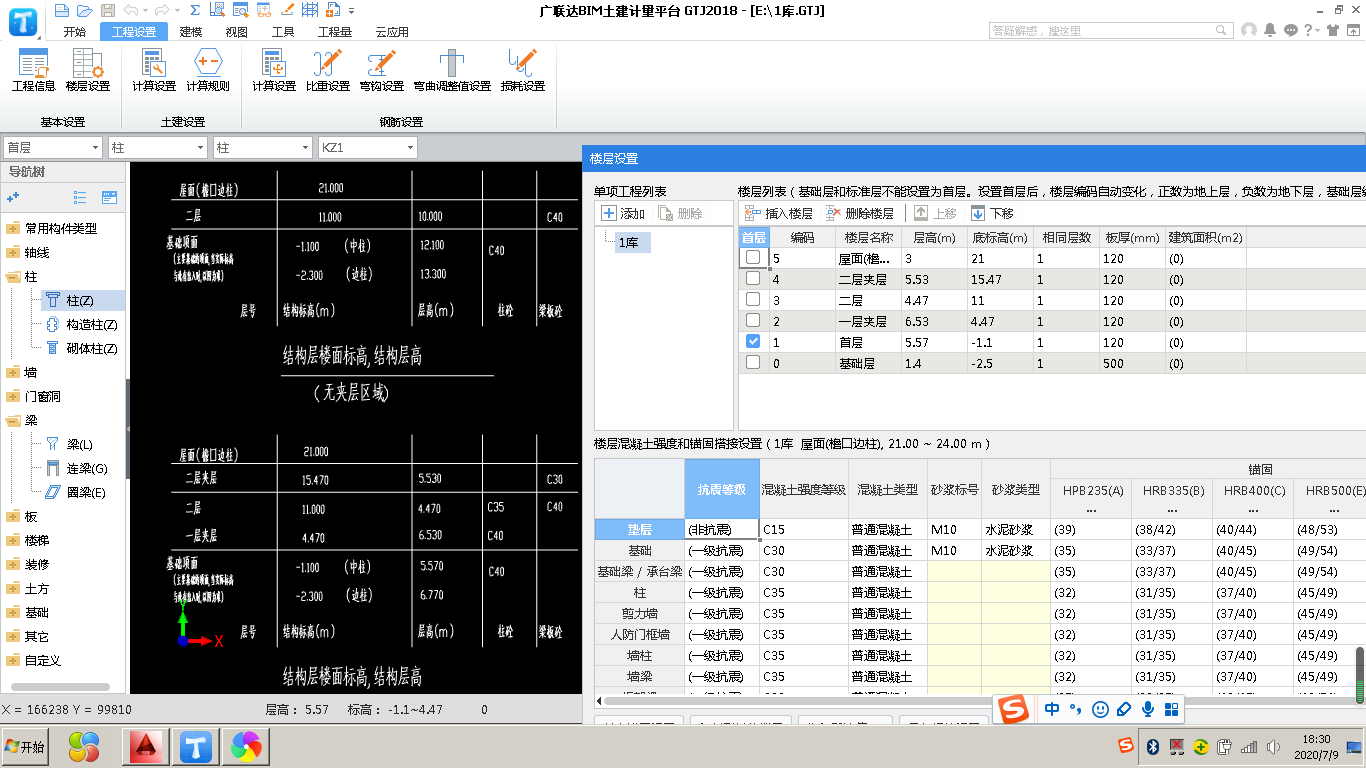Check the 首层 box for the 二层 row
This screenshot has width=1366, height=768.
point(753,300)
